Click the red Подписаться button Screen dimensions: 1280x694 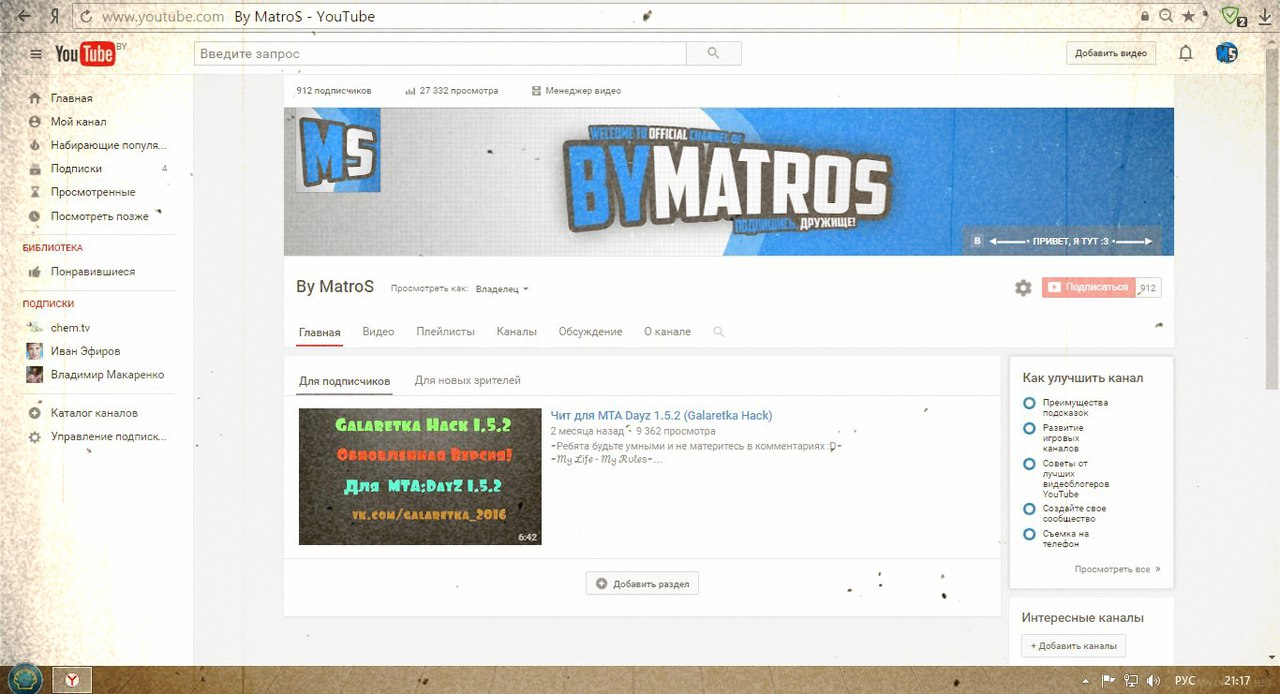(x=1088, y=288)
